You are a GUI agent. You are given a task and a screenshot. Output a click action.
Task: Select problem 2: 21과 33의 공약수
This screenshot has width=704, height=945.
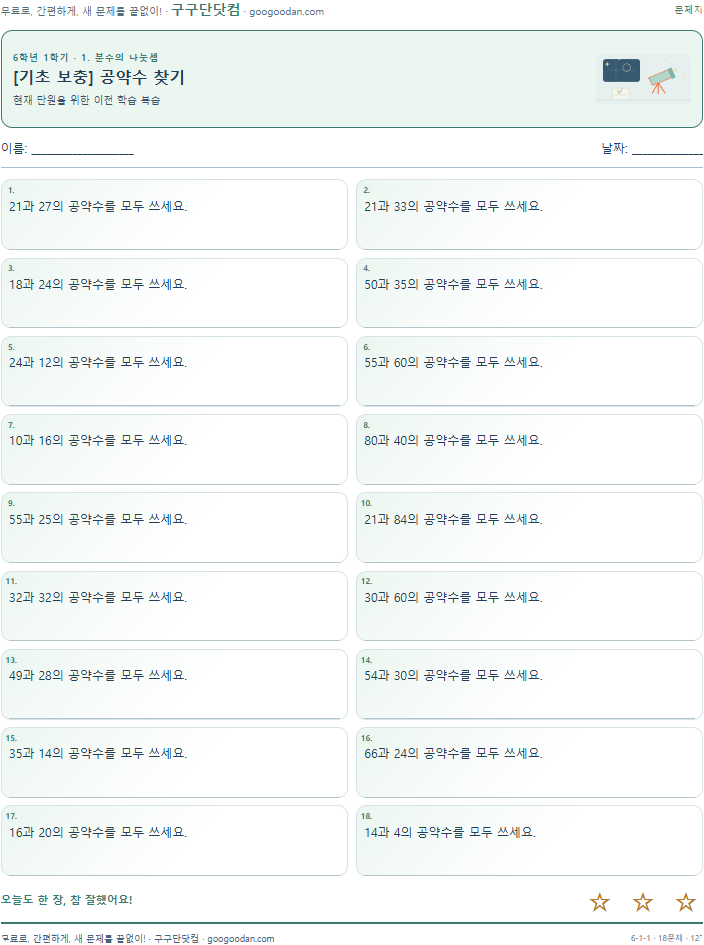tap(529, 215)
